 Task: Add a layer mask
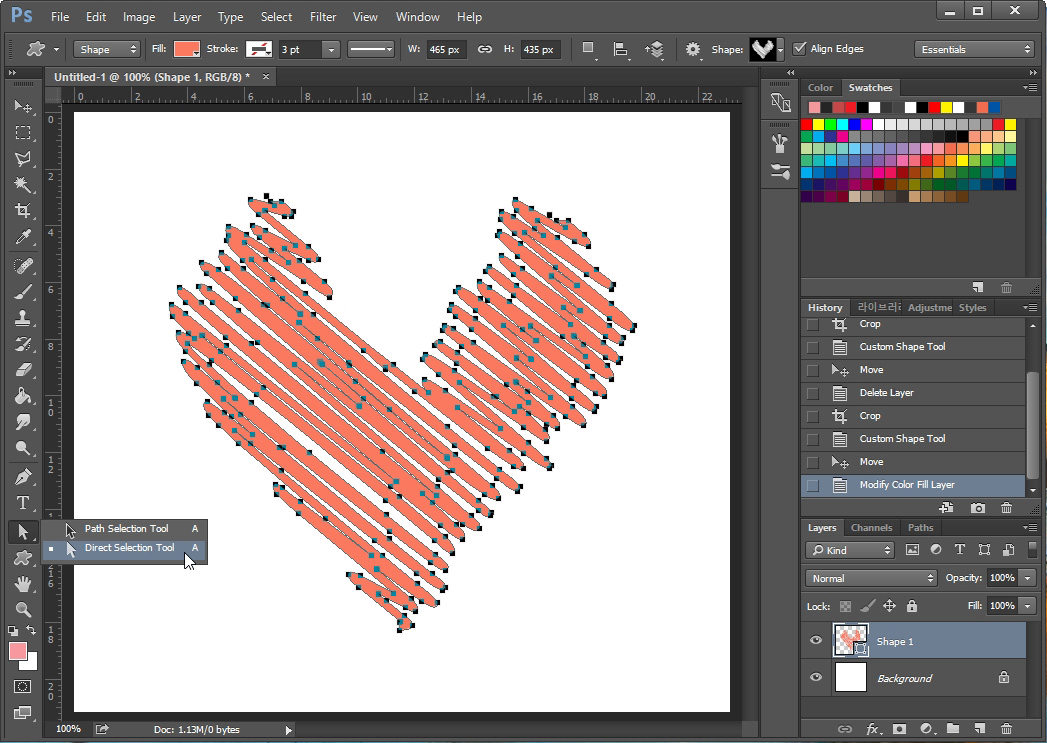coord(899,729)
